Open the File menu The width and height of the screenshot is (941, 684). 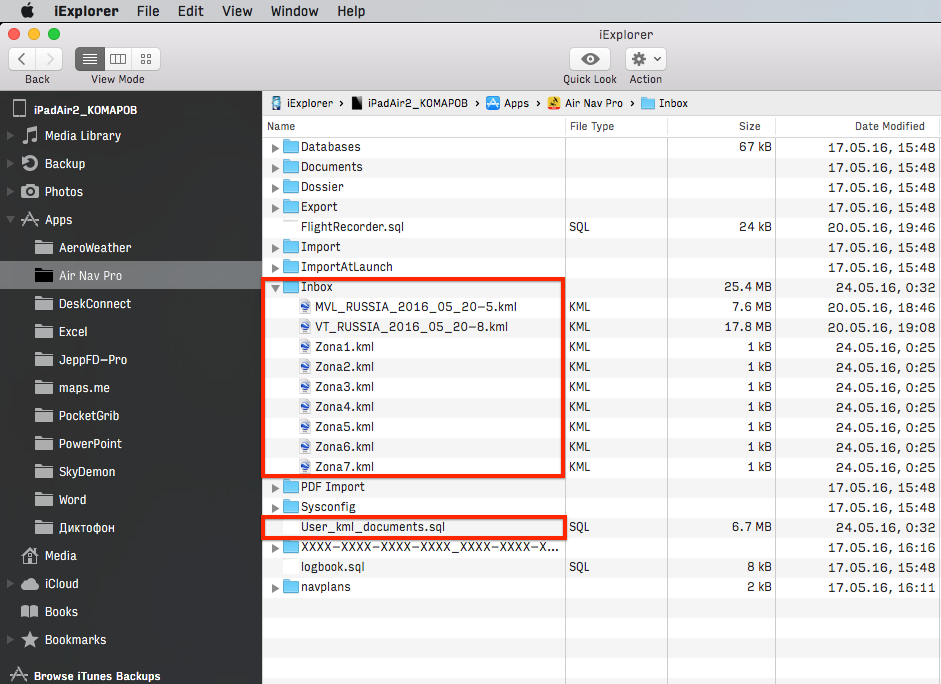point(148,11)
